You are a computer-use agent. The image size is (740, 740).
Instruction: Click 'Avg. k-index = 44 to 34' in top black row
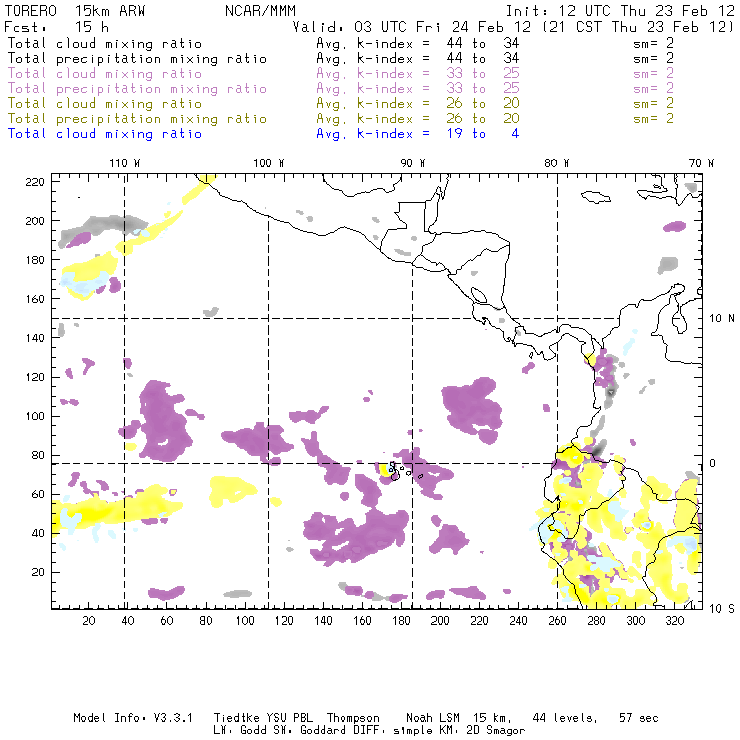click(418, 43)
